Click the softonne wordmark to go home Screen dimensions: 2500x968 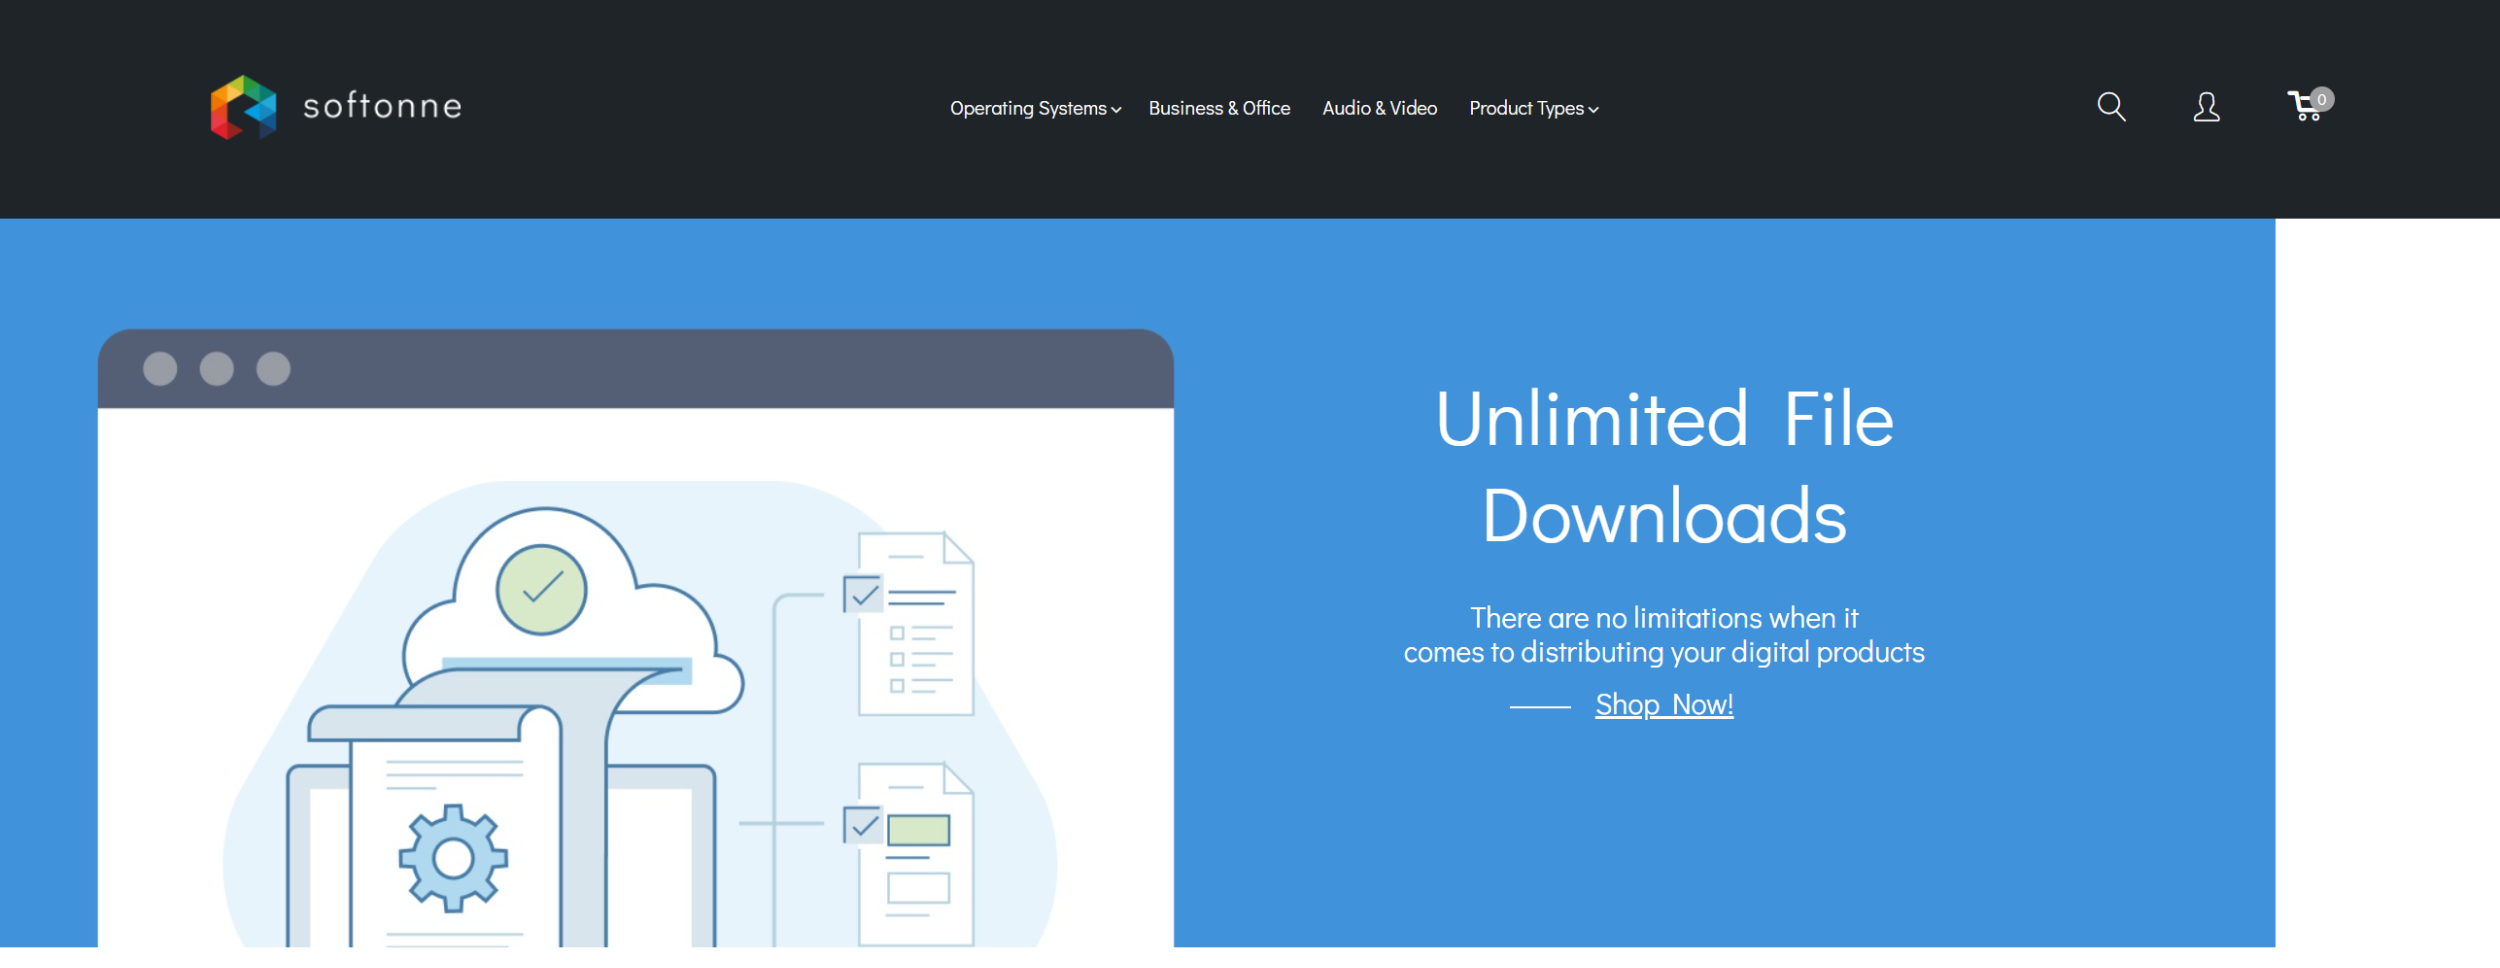coord(382,108)
